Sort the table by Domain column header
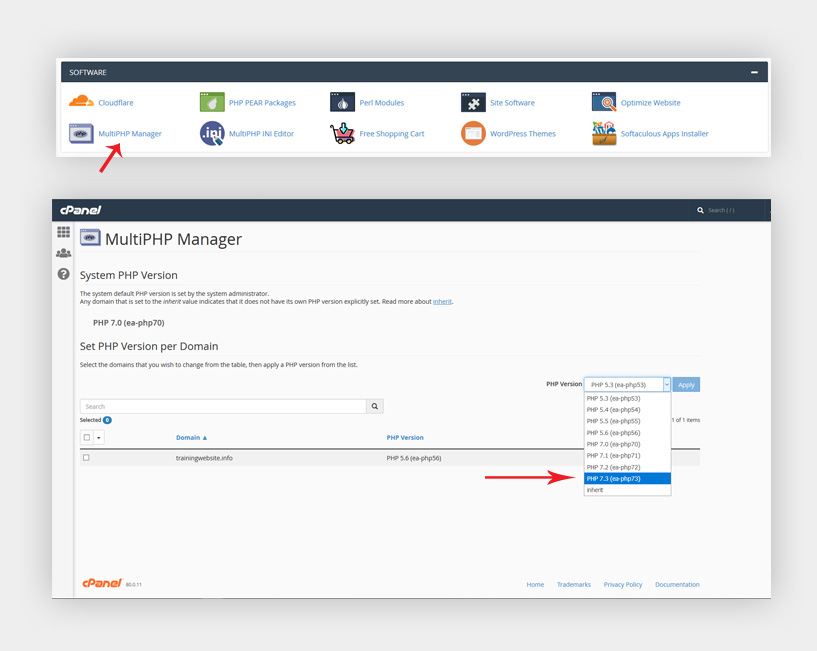The width and height of the screenshot is (817, 651). [x=191, y=437]
